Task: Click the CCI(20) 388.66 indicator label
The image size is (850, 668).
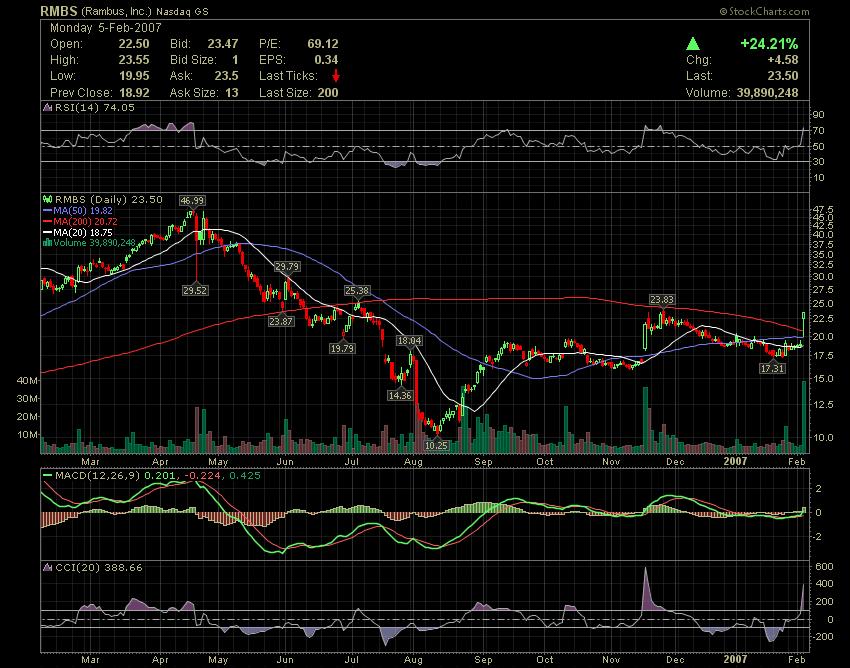Action: pos(99,568)
